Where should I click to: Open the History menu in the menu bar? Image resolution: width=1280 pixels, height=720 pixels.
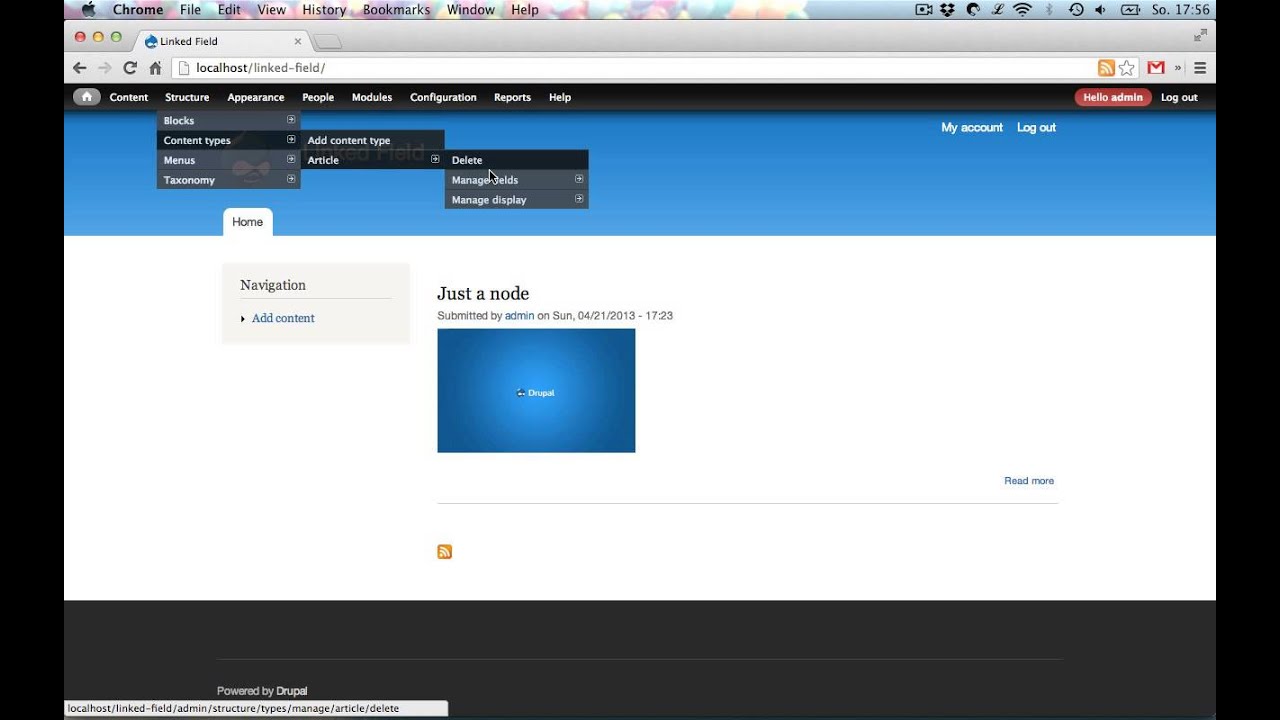324,10
